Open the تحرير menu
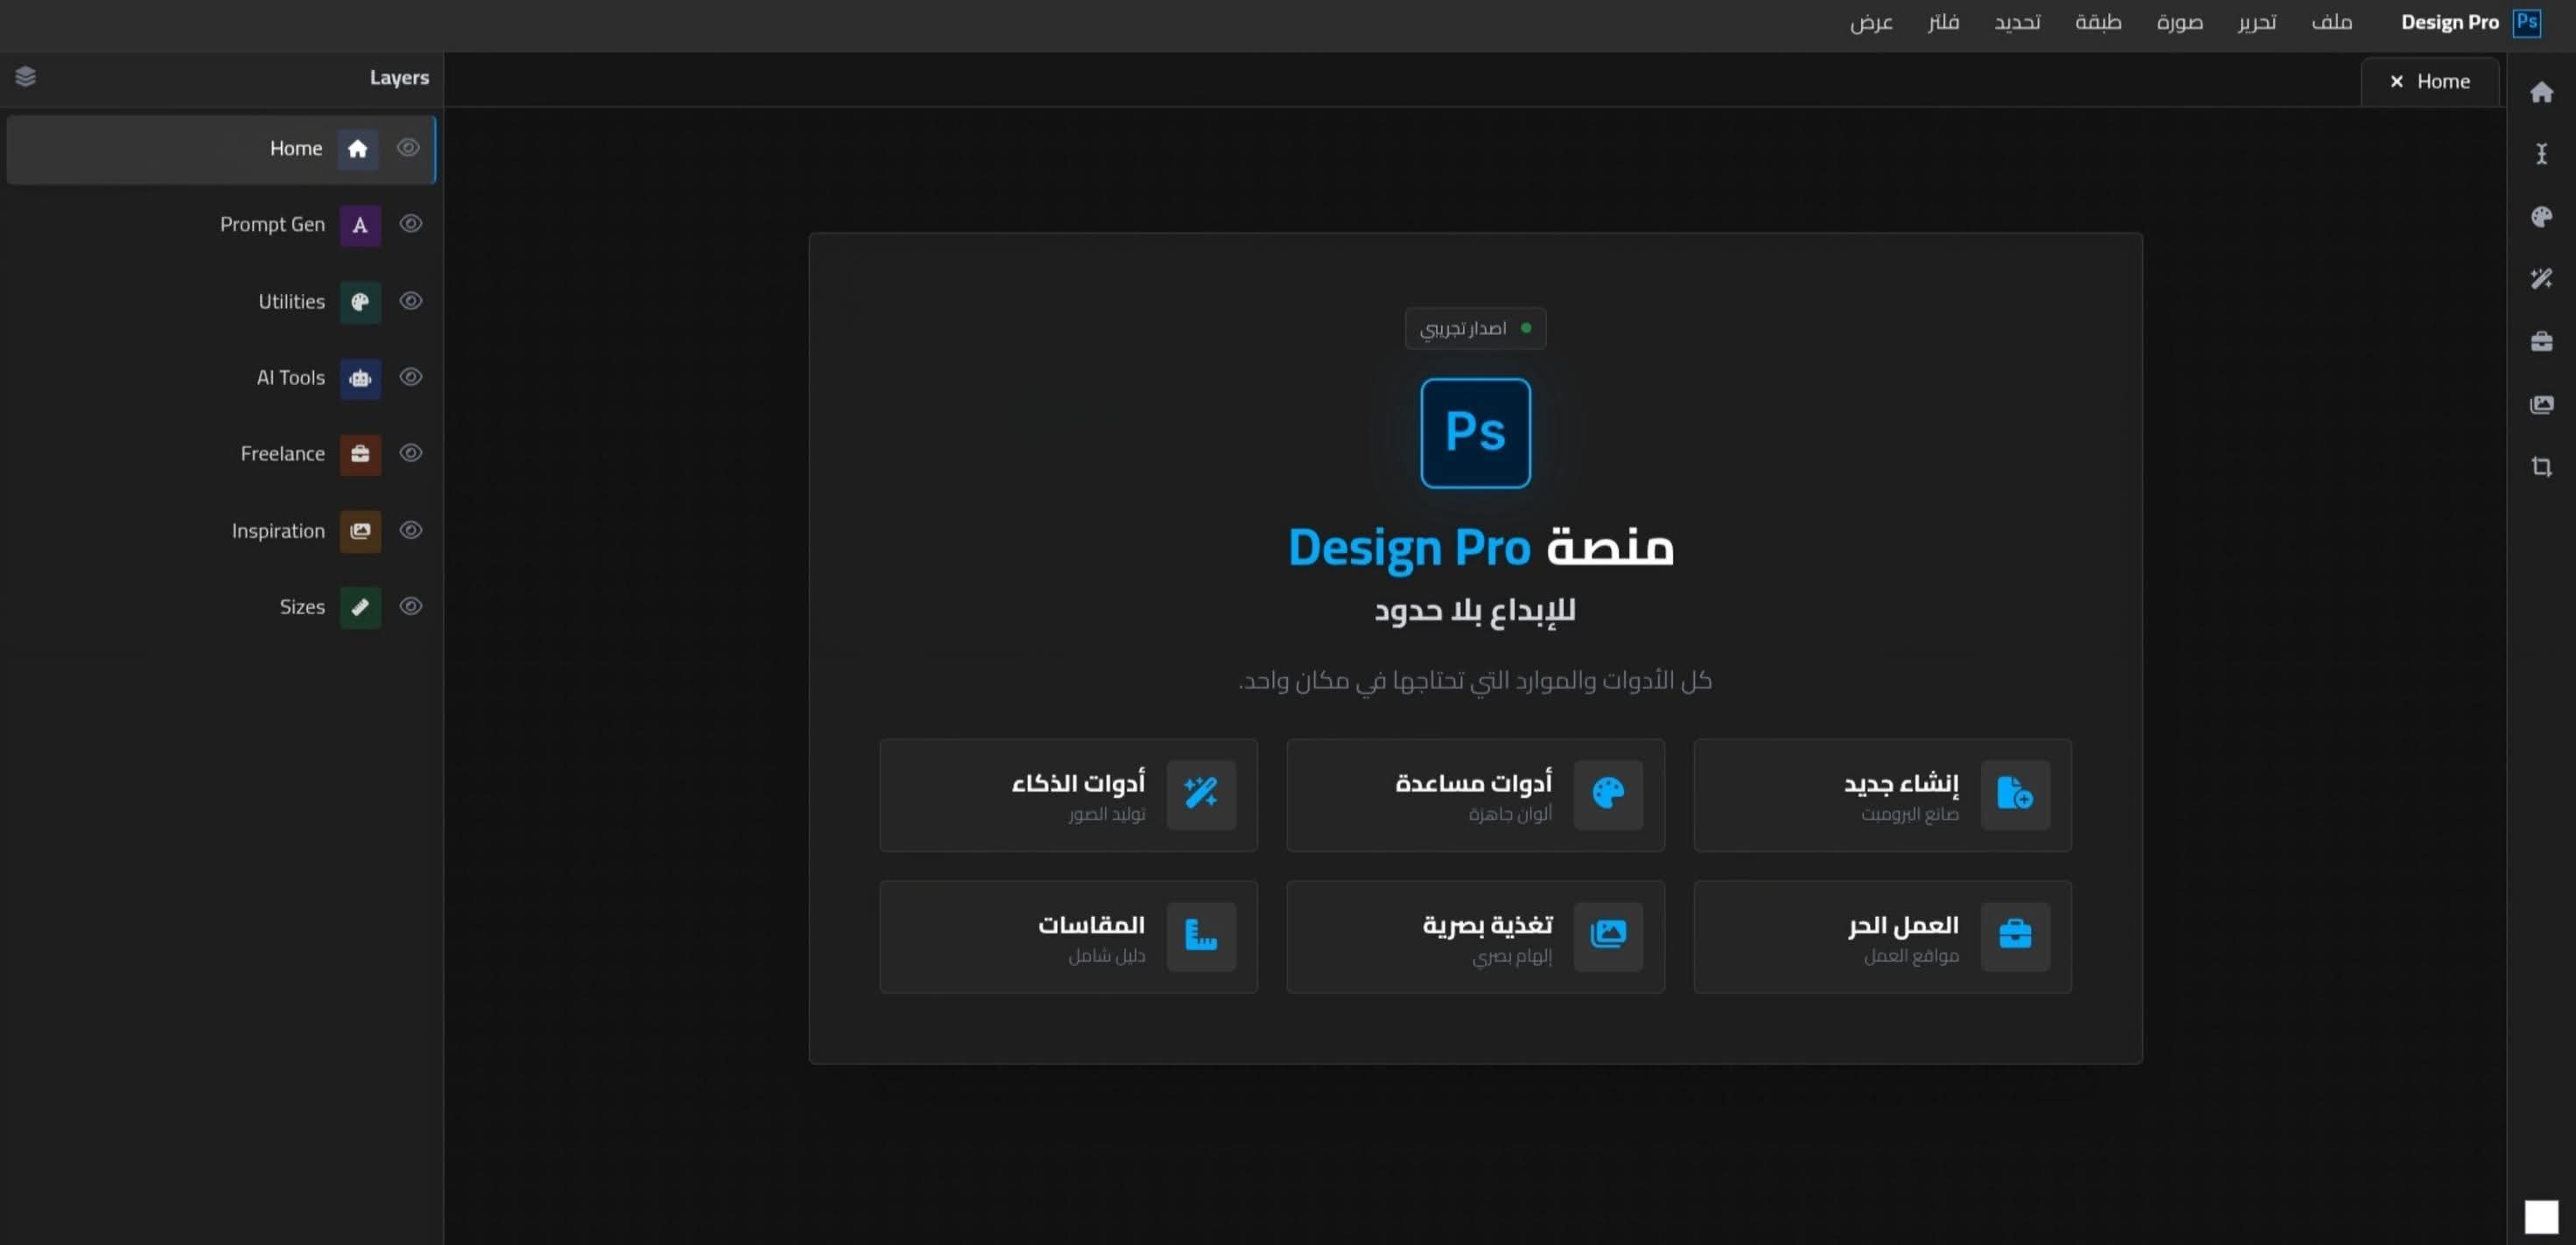Viewport: 2576px width, 1245px height. tap(2257, 22)
